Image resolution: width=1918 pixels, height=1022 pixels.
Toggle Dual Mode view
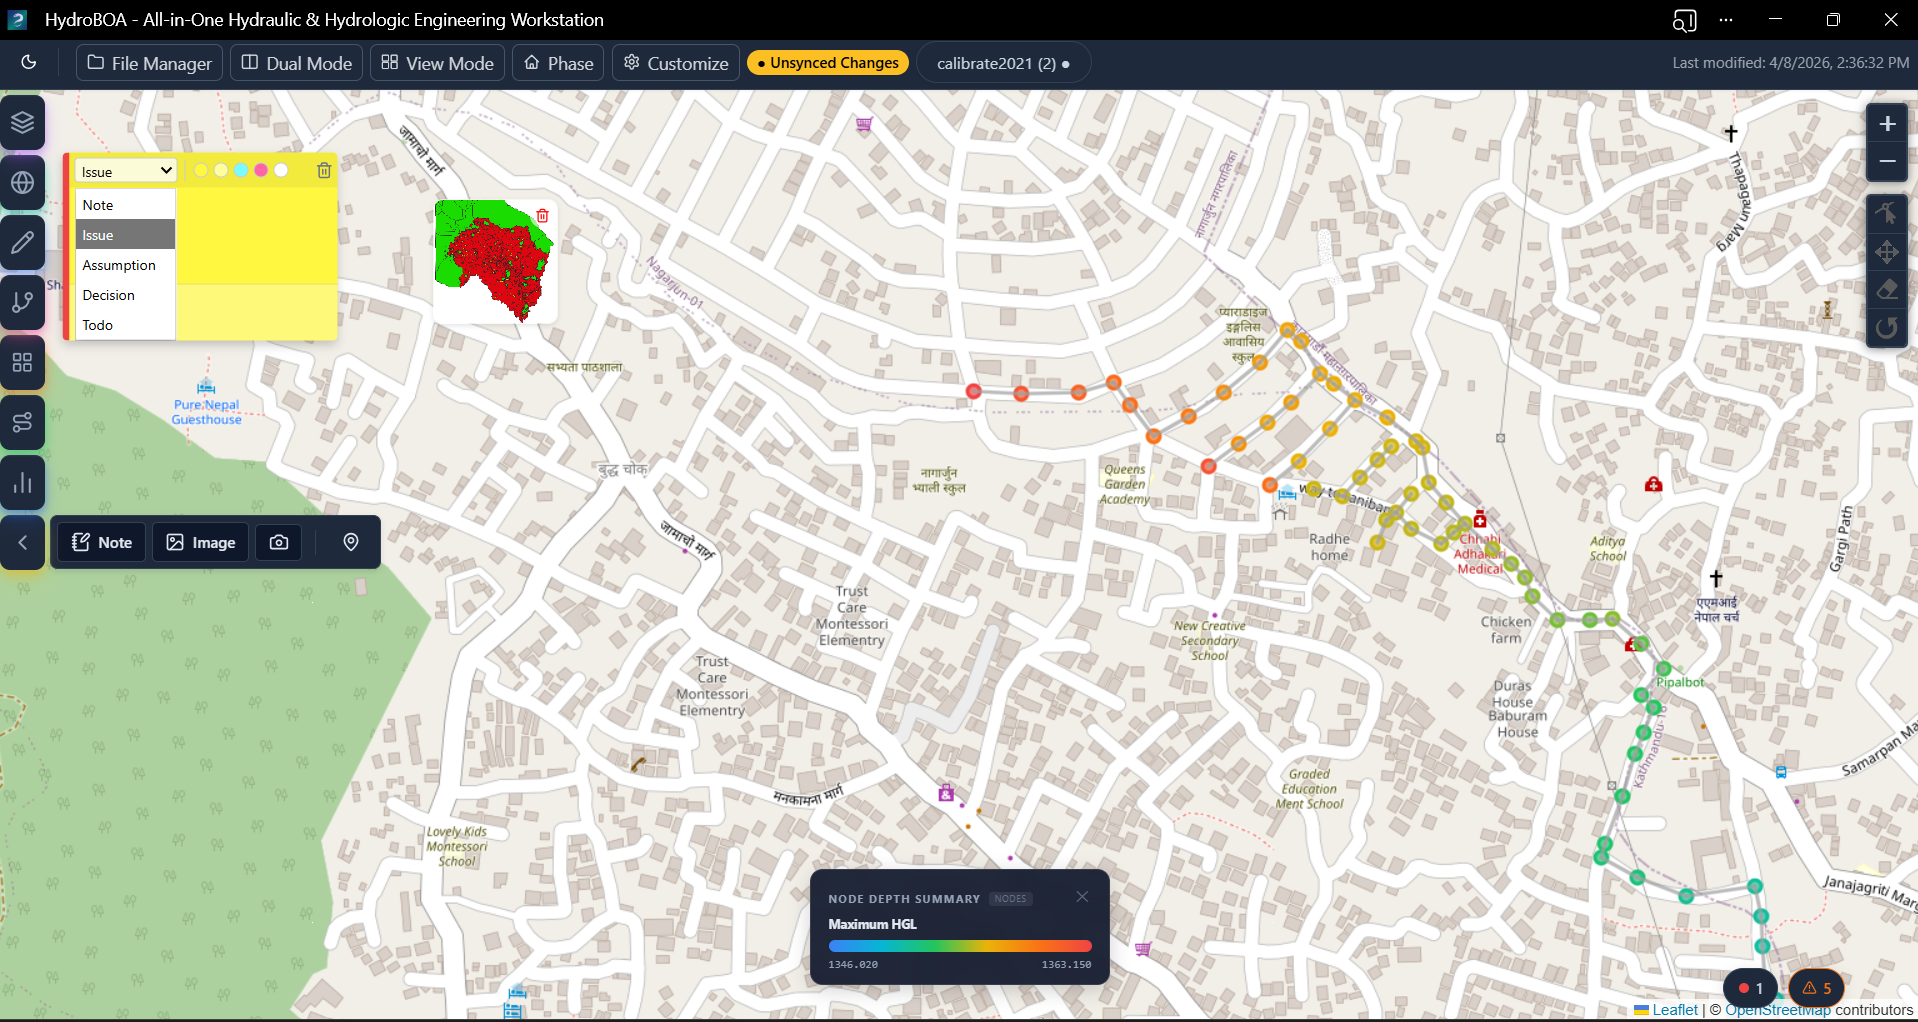coord(297,63)
